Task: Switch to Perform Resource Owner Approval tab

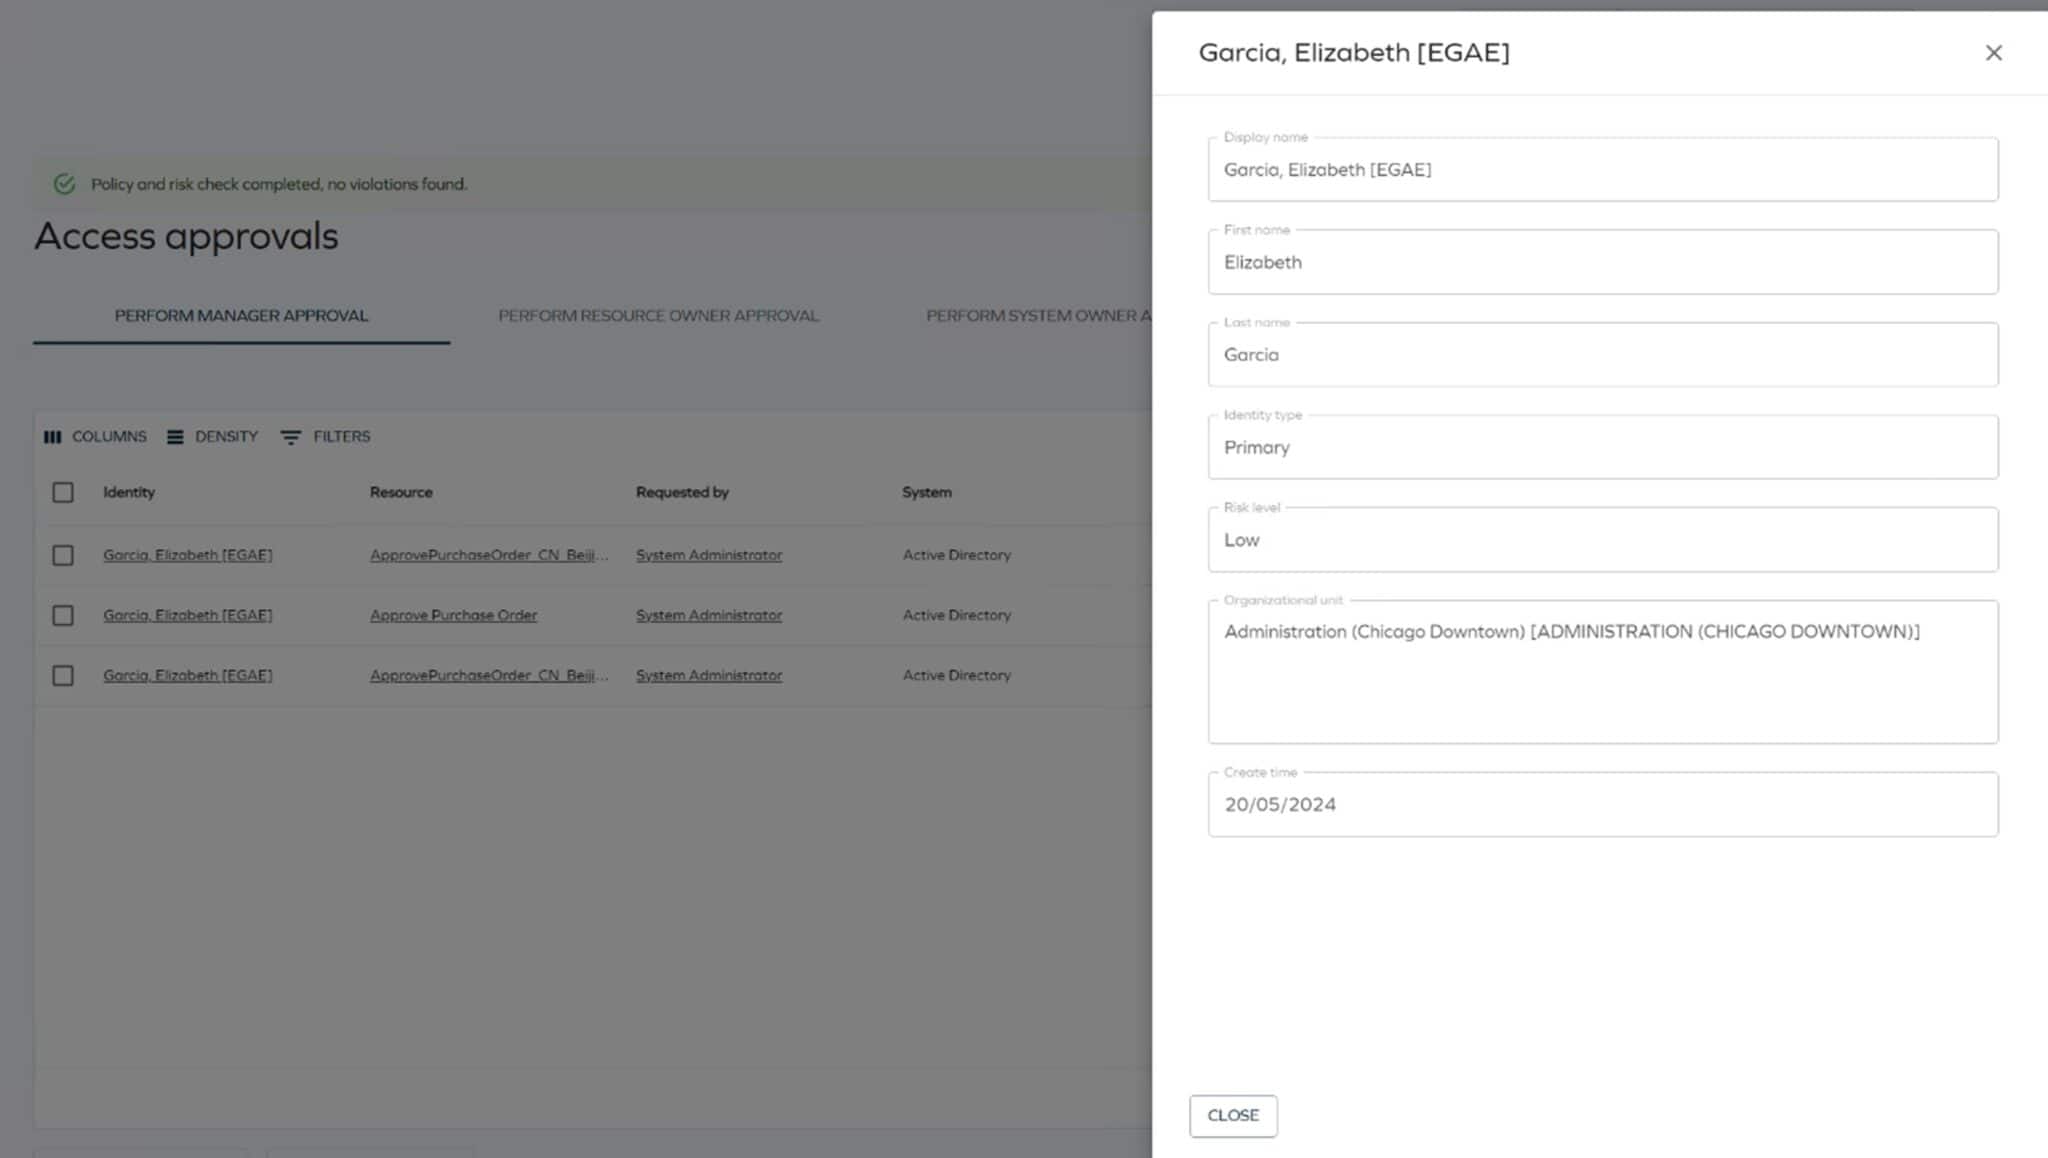Action: pos(658,316)
